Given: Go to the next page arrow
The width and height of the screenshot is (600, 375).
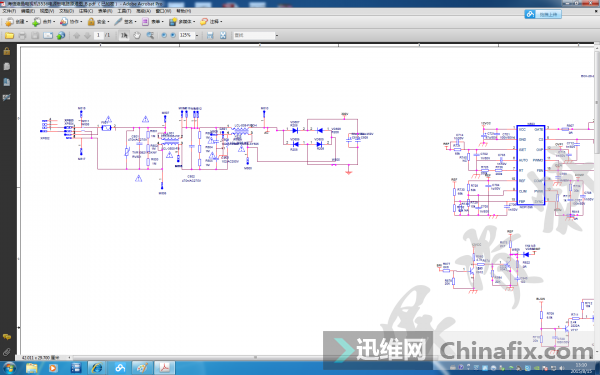Looking at the screenshot, I should pos(88,35).
